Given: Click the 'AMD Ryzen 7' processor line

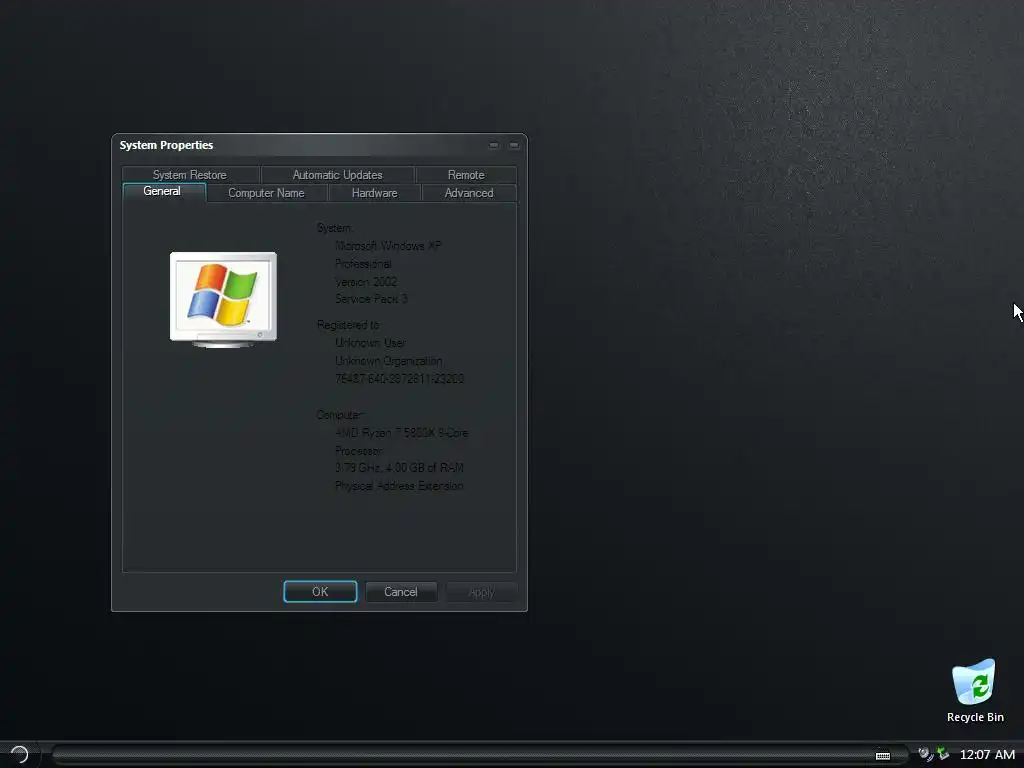Looking at the screenshot, I should 401,433.
